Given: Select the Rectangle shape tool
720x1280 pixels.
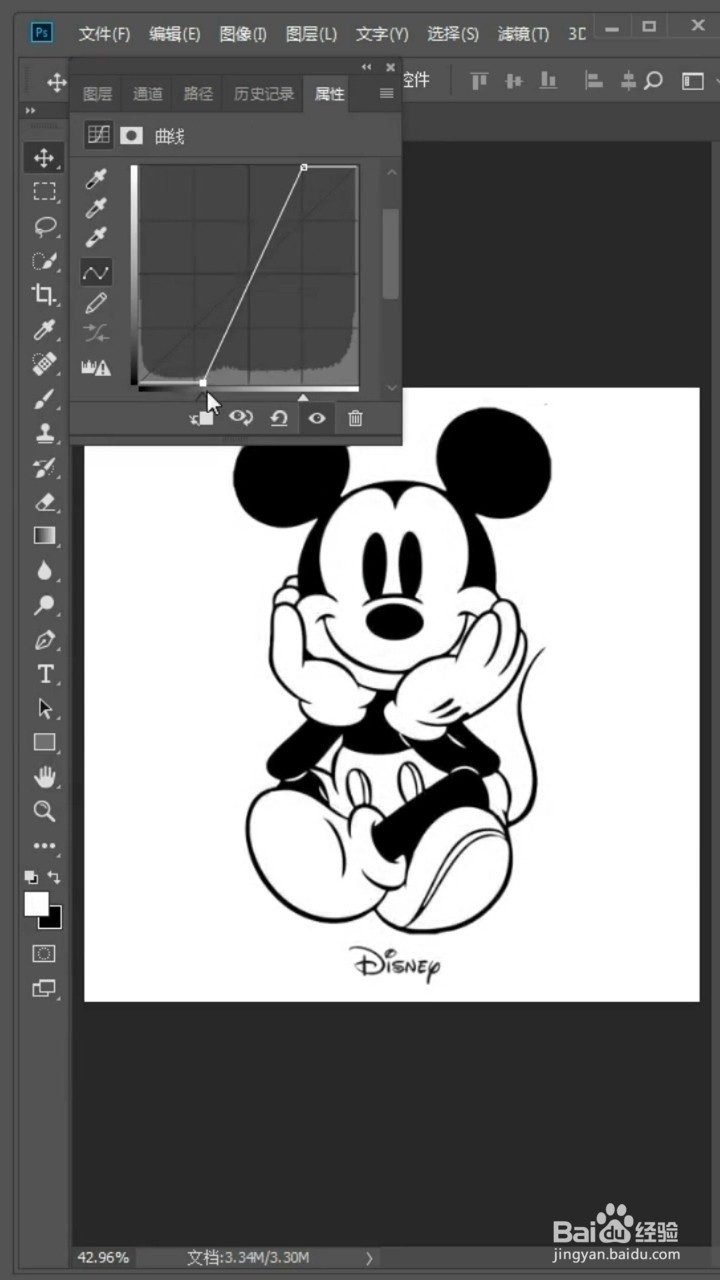Looking at the screenshot, I should click(x=44, y=742).
